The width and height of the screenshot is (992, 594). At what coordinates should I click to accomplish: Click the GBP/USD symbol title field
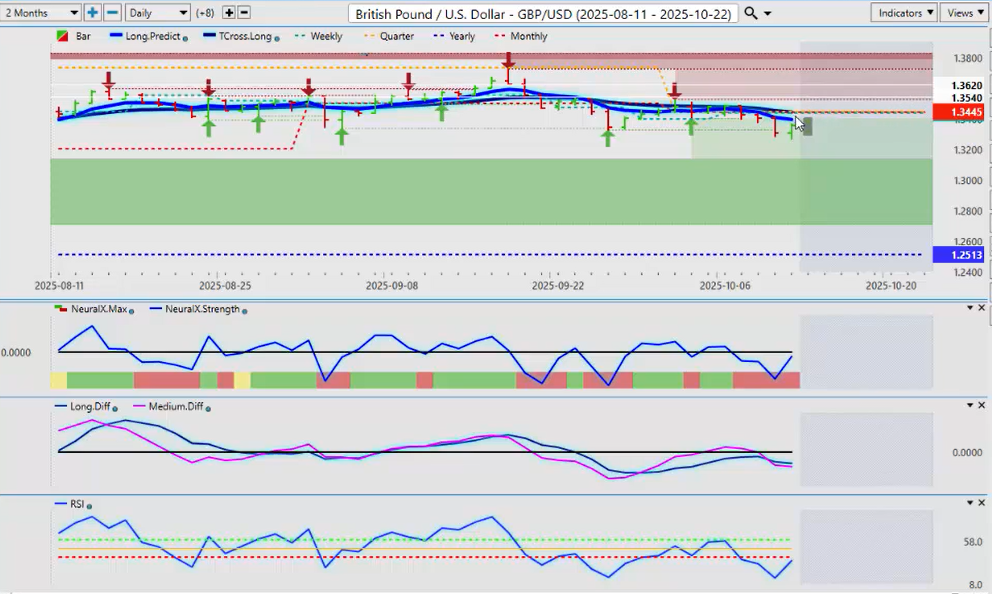click(x=544, y=13)
